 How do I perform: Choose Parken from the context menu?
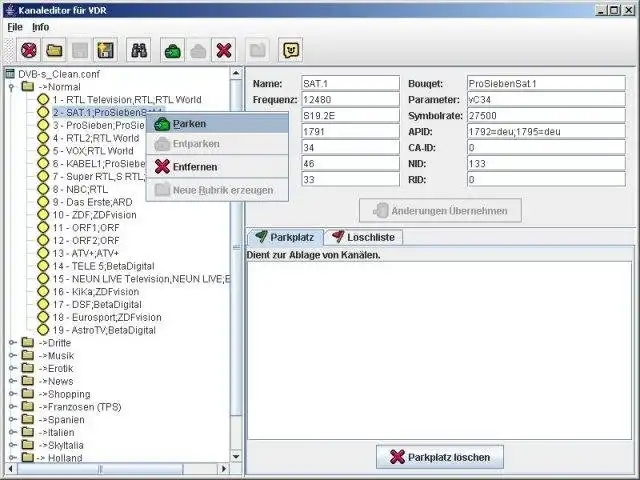[217, 124]
